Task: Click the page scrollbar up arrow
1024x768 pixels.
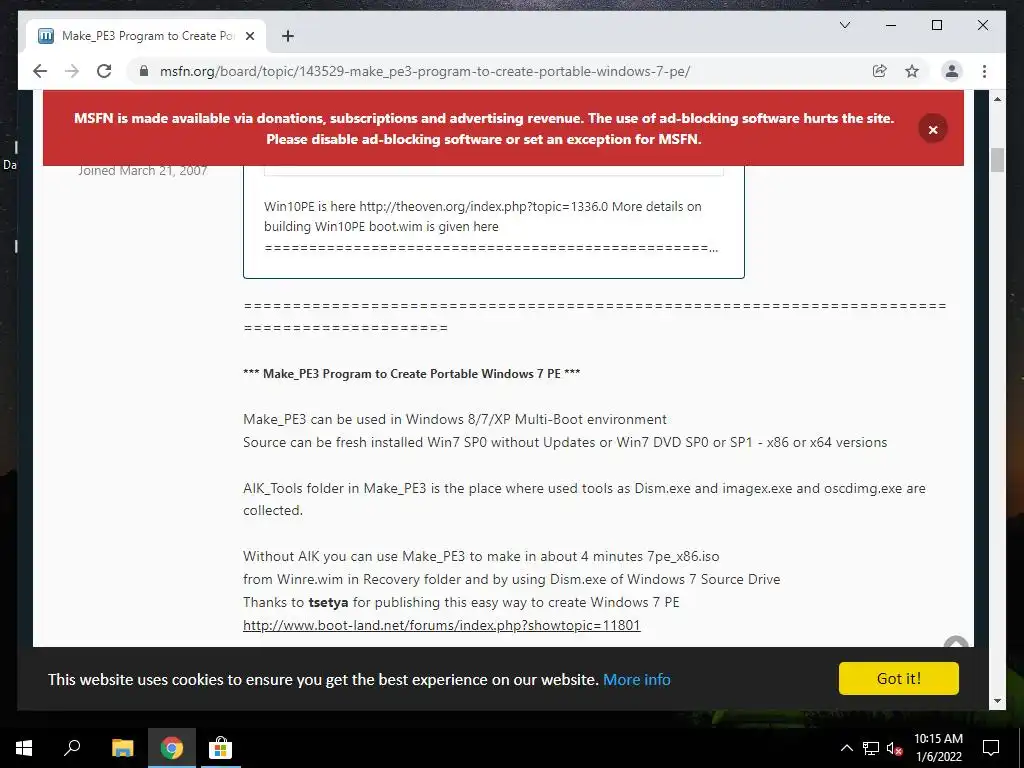Action: pyautogui.click(x=997, y=99)
